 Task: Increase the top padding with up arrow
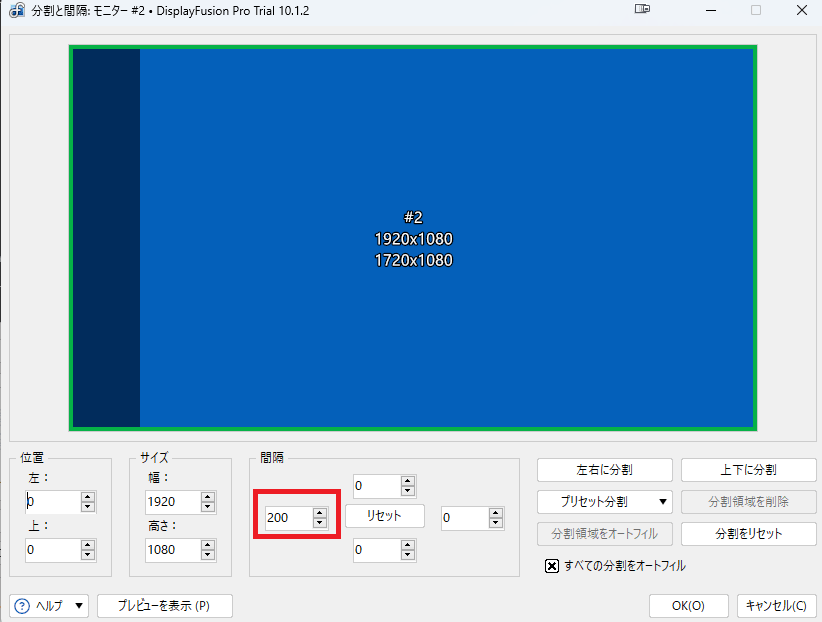point(408,480)
